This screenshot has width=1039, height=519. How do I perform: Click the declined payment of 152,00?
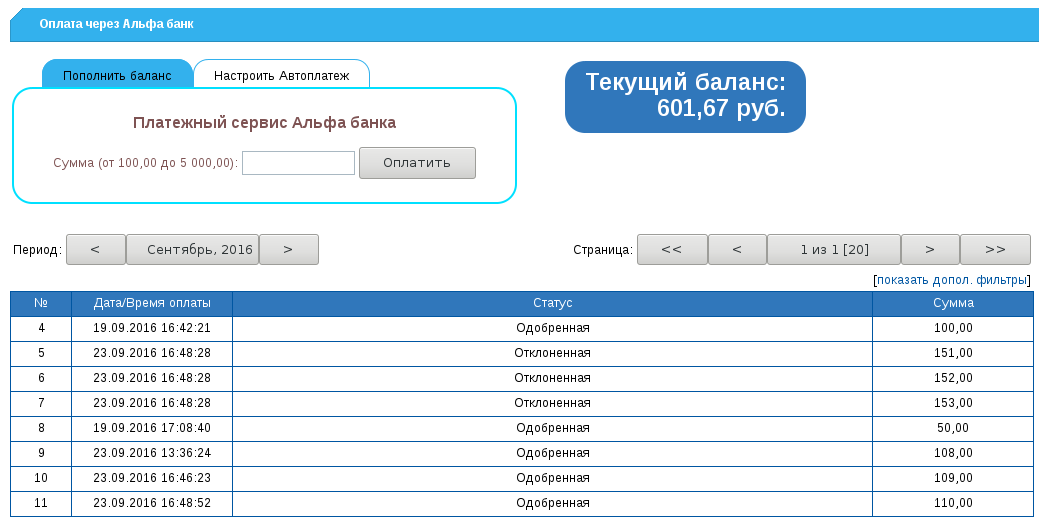(552, 378)
